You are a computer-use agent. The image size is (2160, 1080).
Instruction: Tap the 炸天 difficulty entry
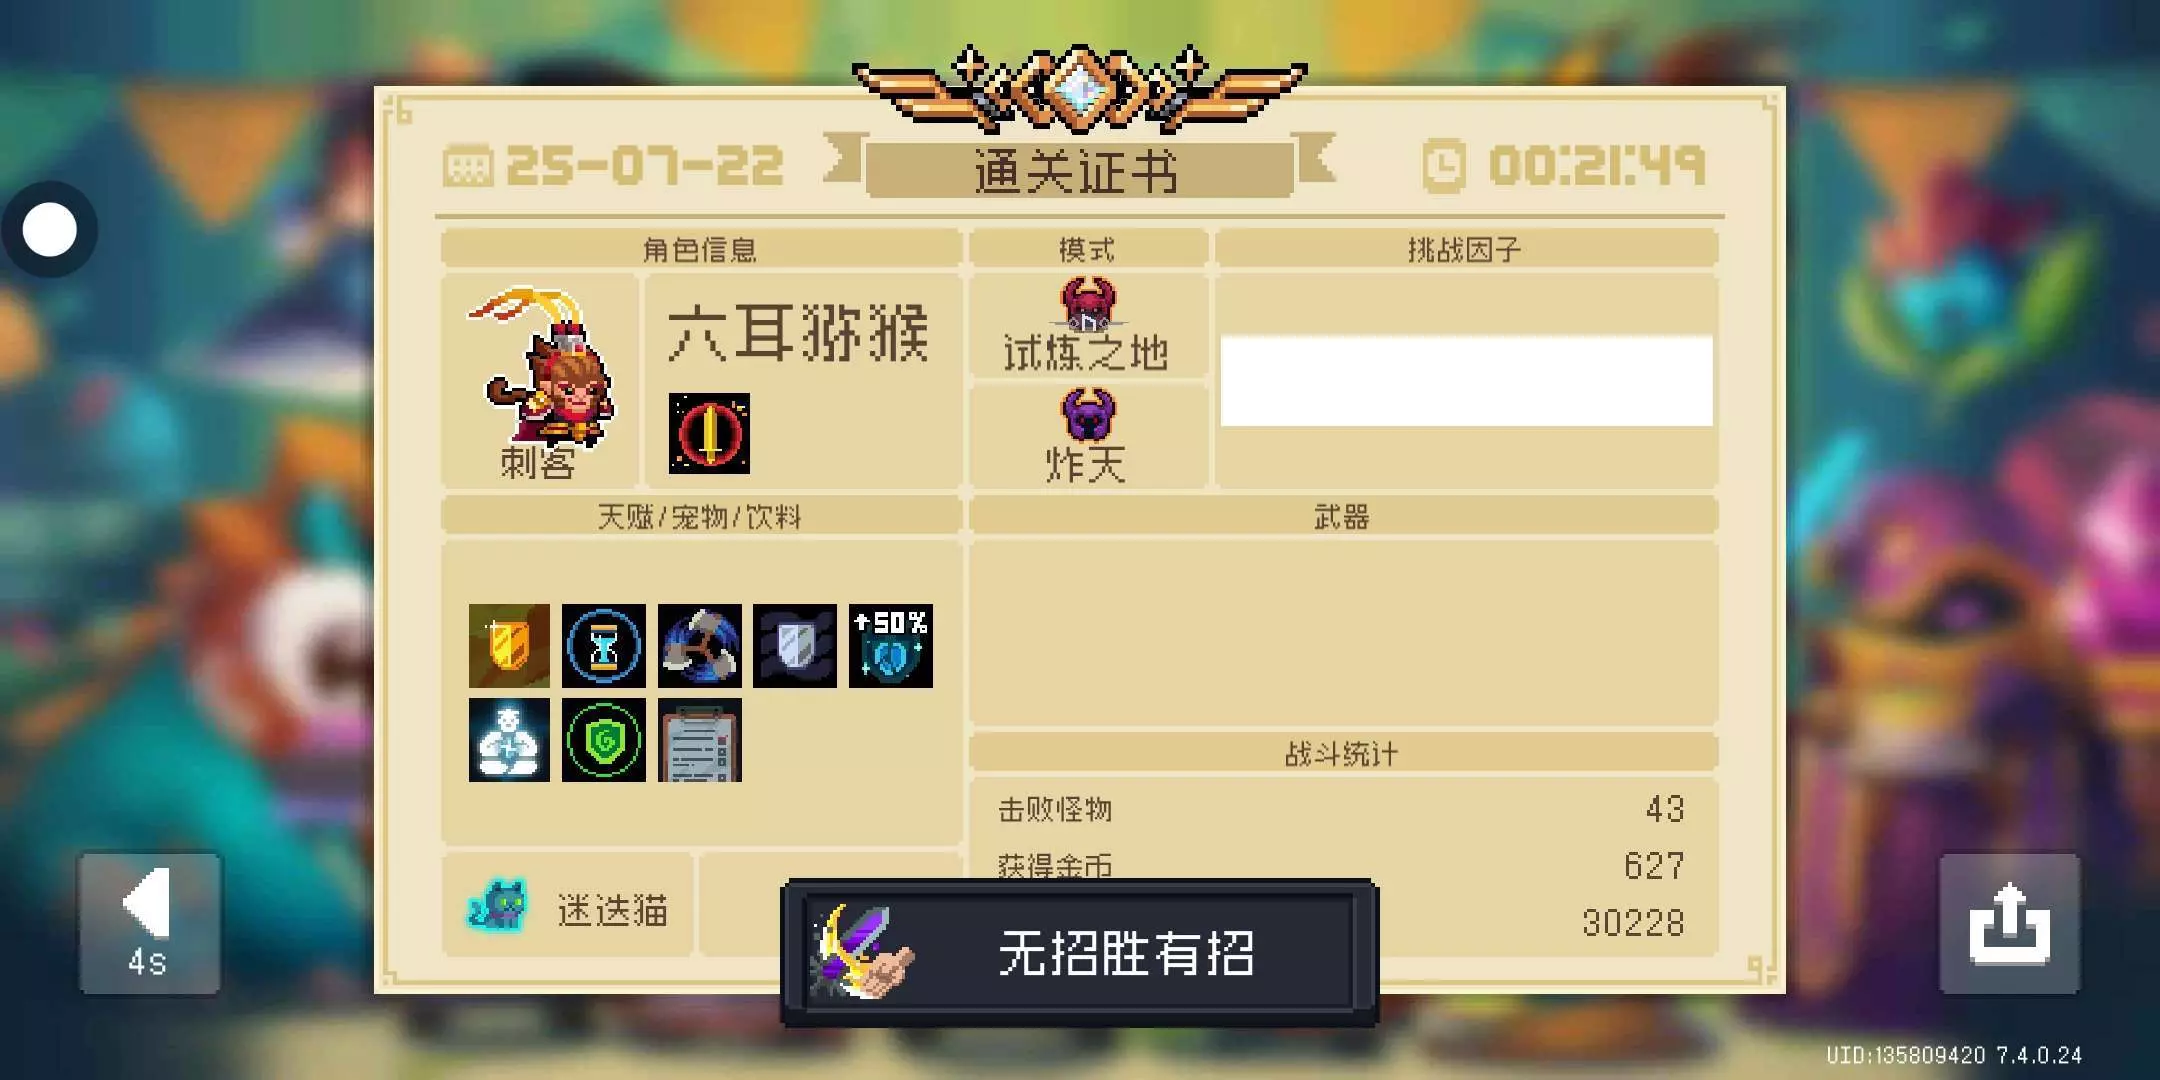point(1088,437)
